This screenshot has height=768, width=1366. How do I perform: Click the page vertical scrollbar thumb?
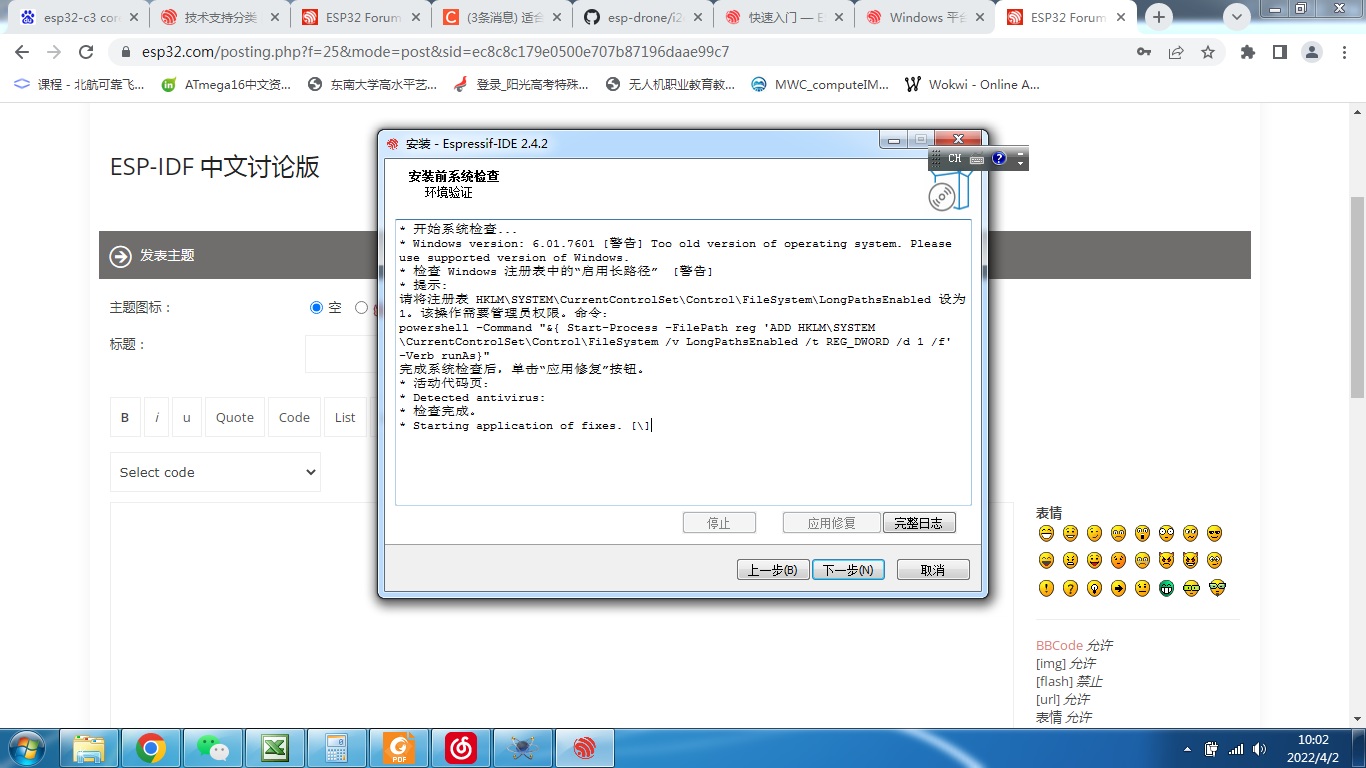(x=1357, y=297)
